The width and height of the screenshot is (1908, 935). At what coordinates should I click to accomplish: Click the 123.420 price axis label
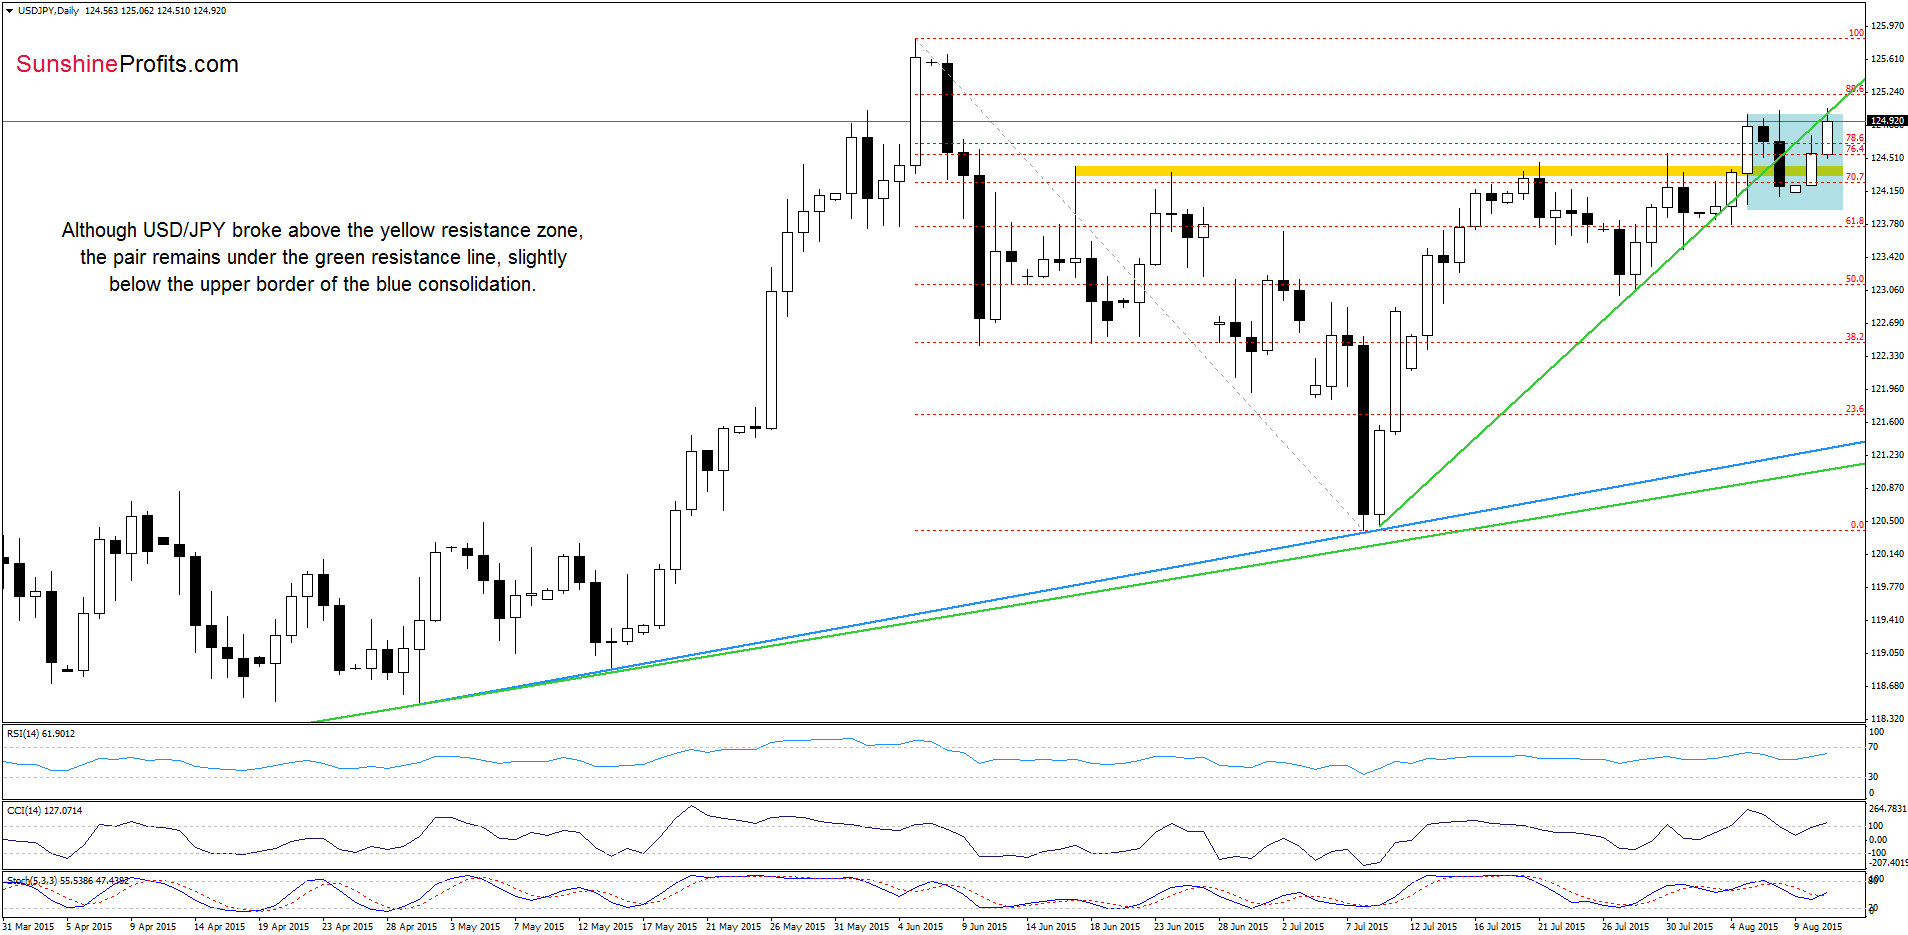(x=1887, y=257)
